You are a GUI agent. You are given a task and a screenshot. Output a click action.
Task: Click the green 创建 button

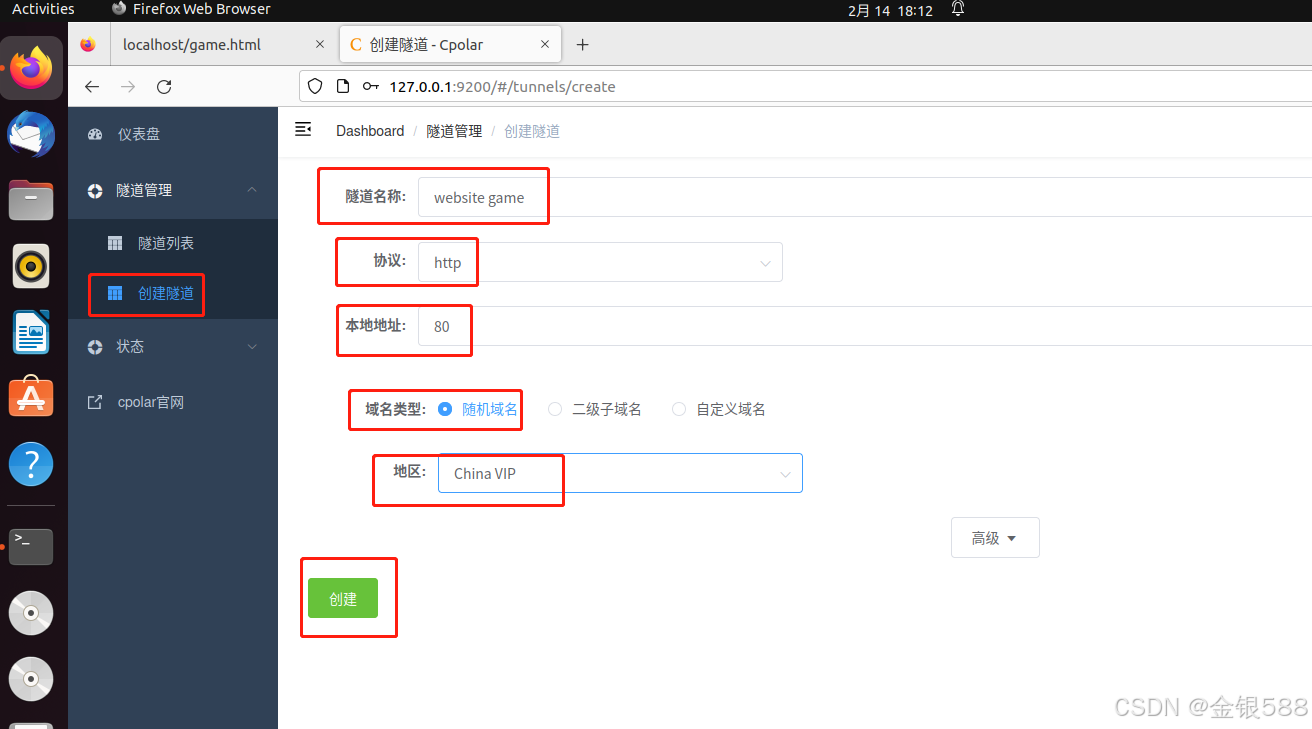tap(343, 598)
